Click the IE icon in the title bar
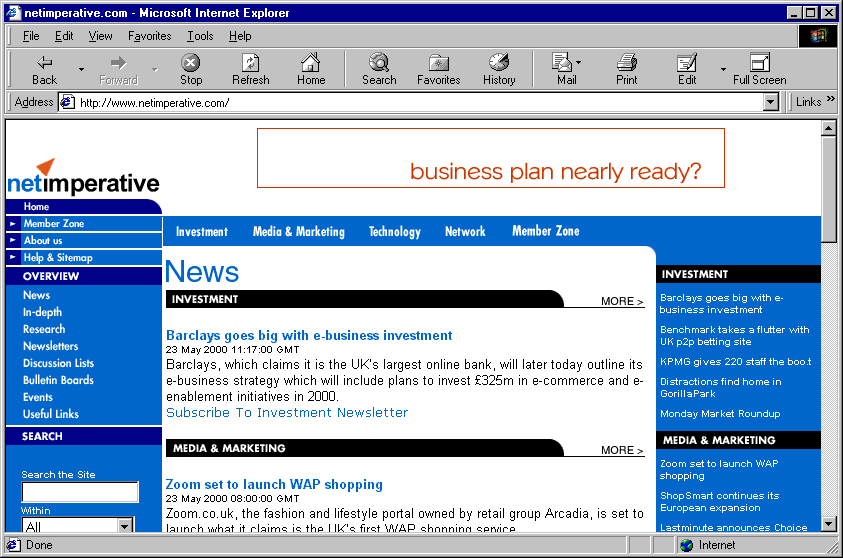This screenshot has height=558, width=843. click(13, 12)
